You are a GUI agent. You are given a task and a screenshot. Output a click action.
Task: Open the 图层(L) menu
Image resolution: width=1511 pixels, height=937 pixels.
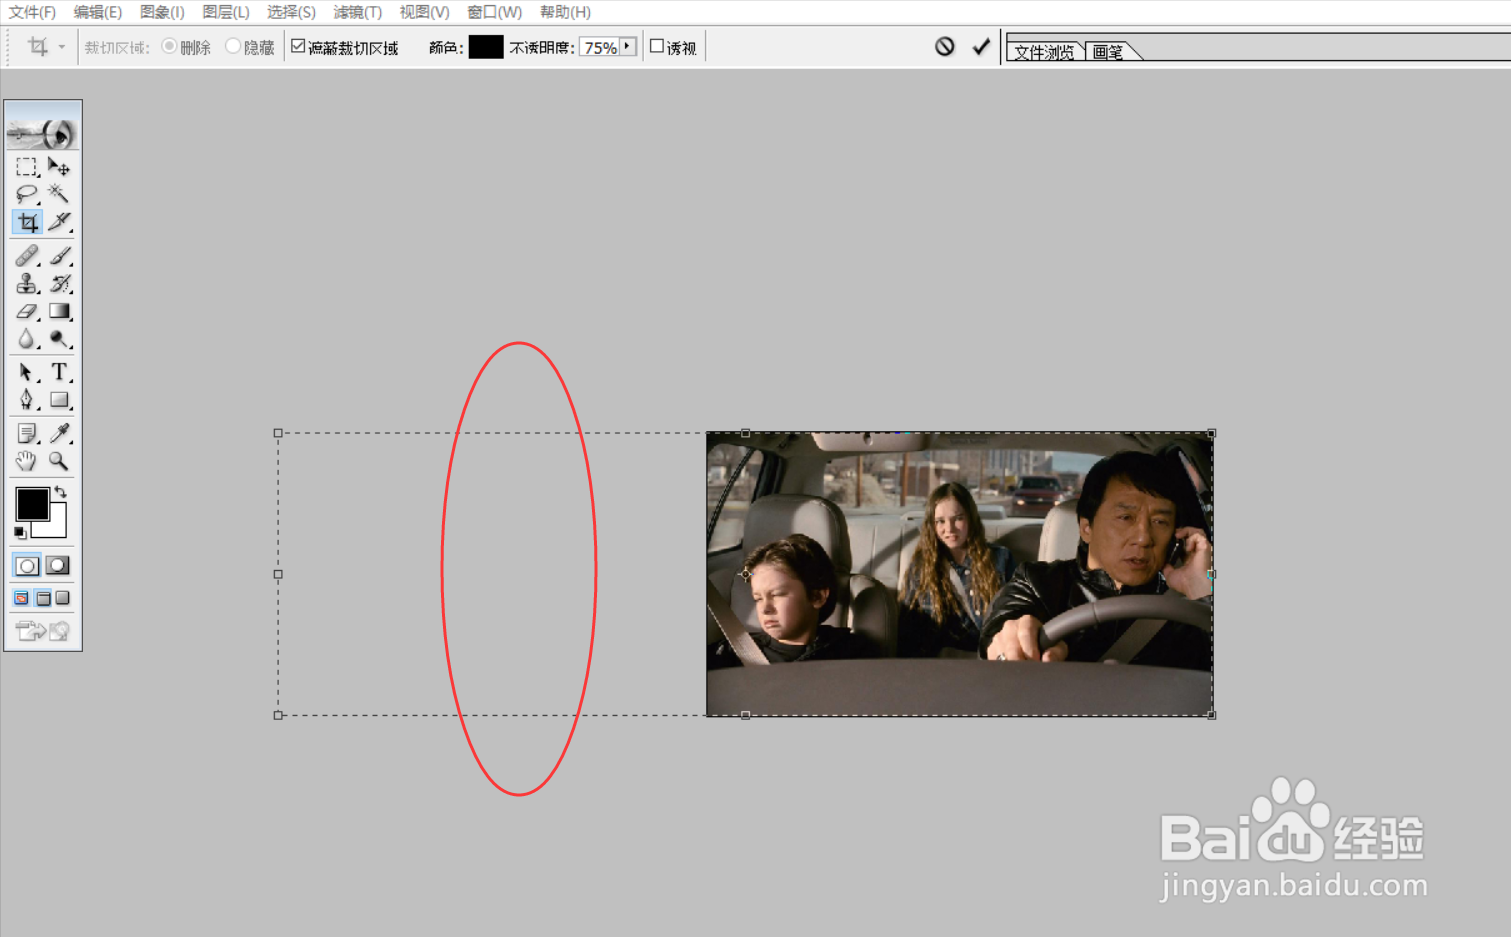[x=226, y=12]
